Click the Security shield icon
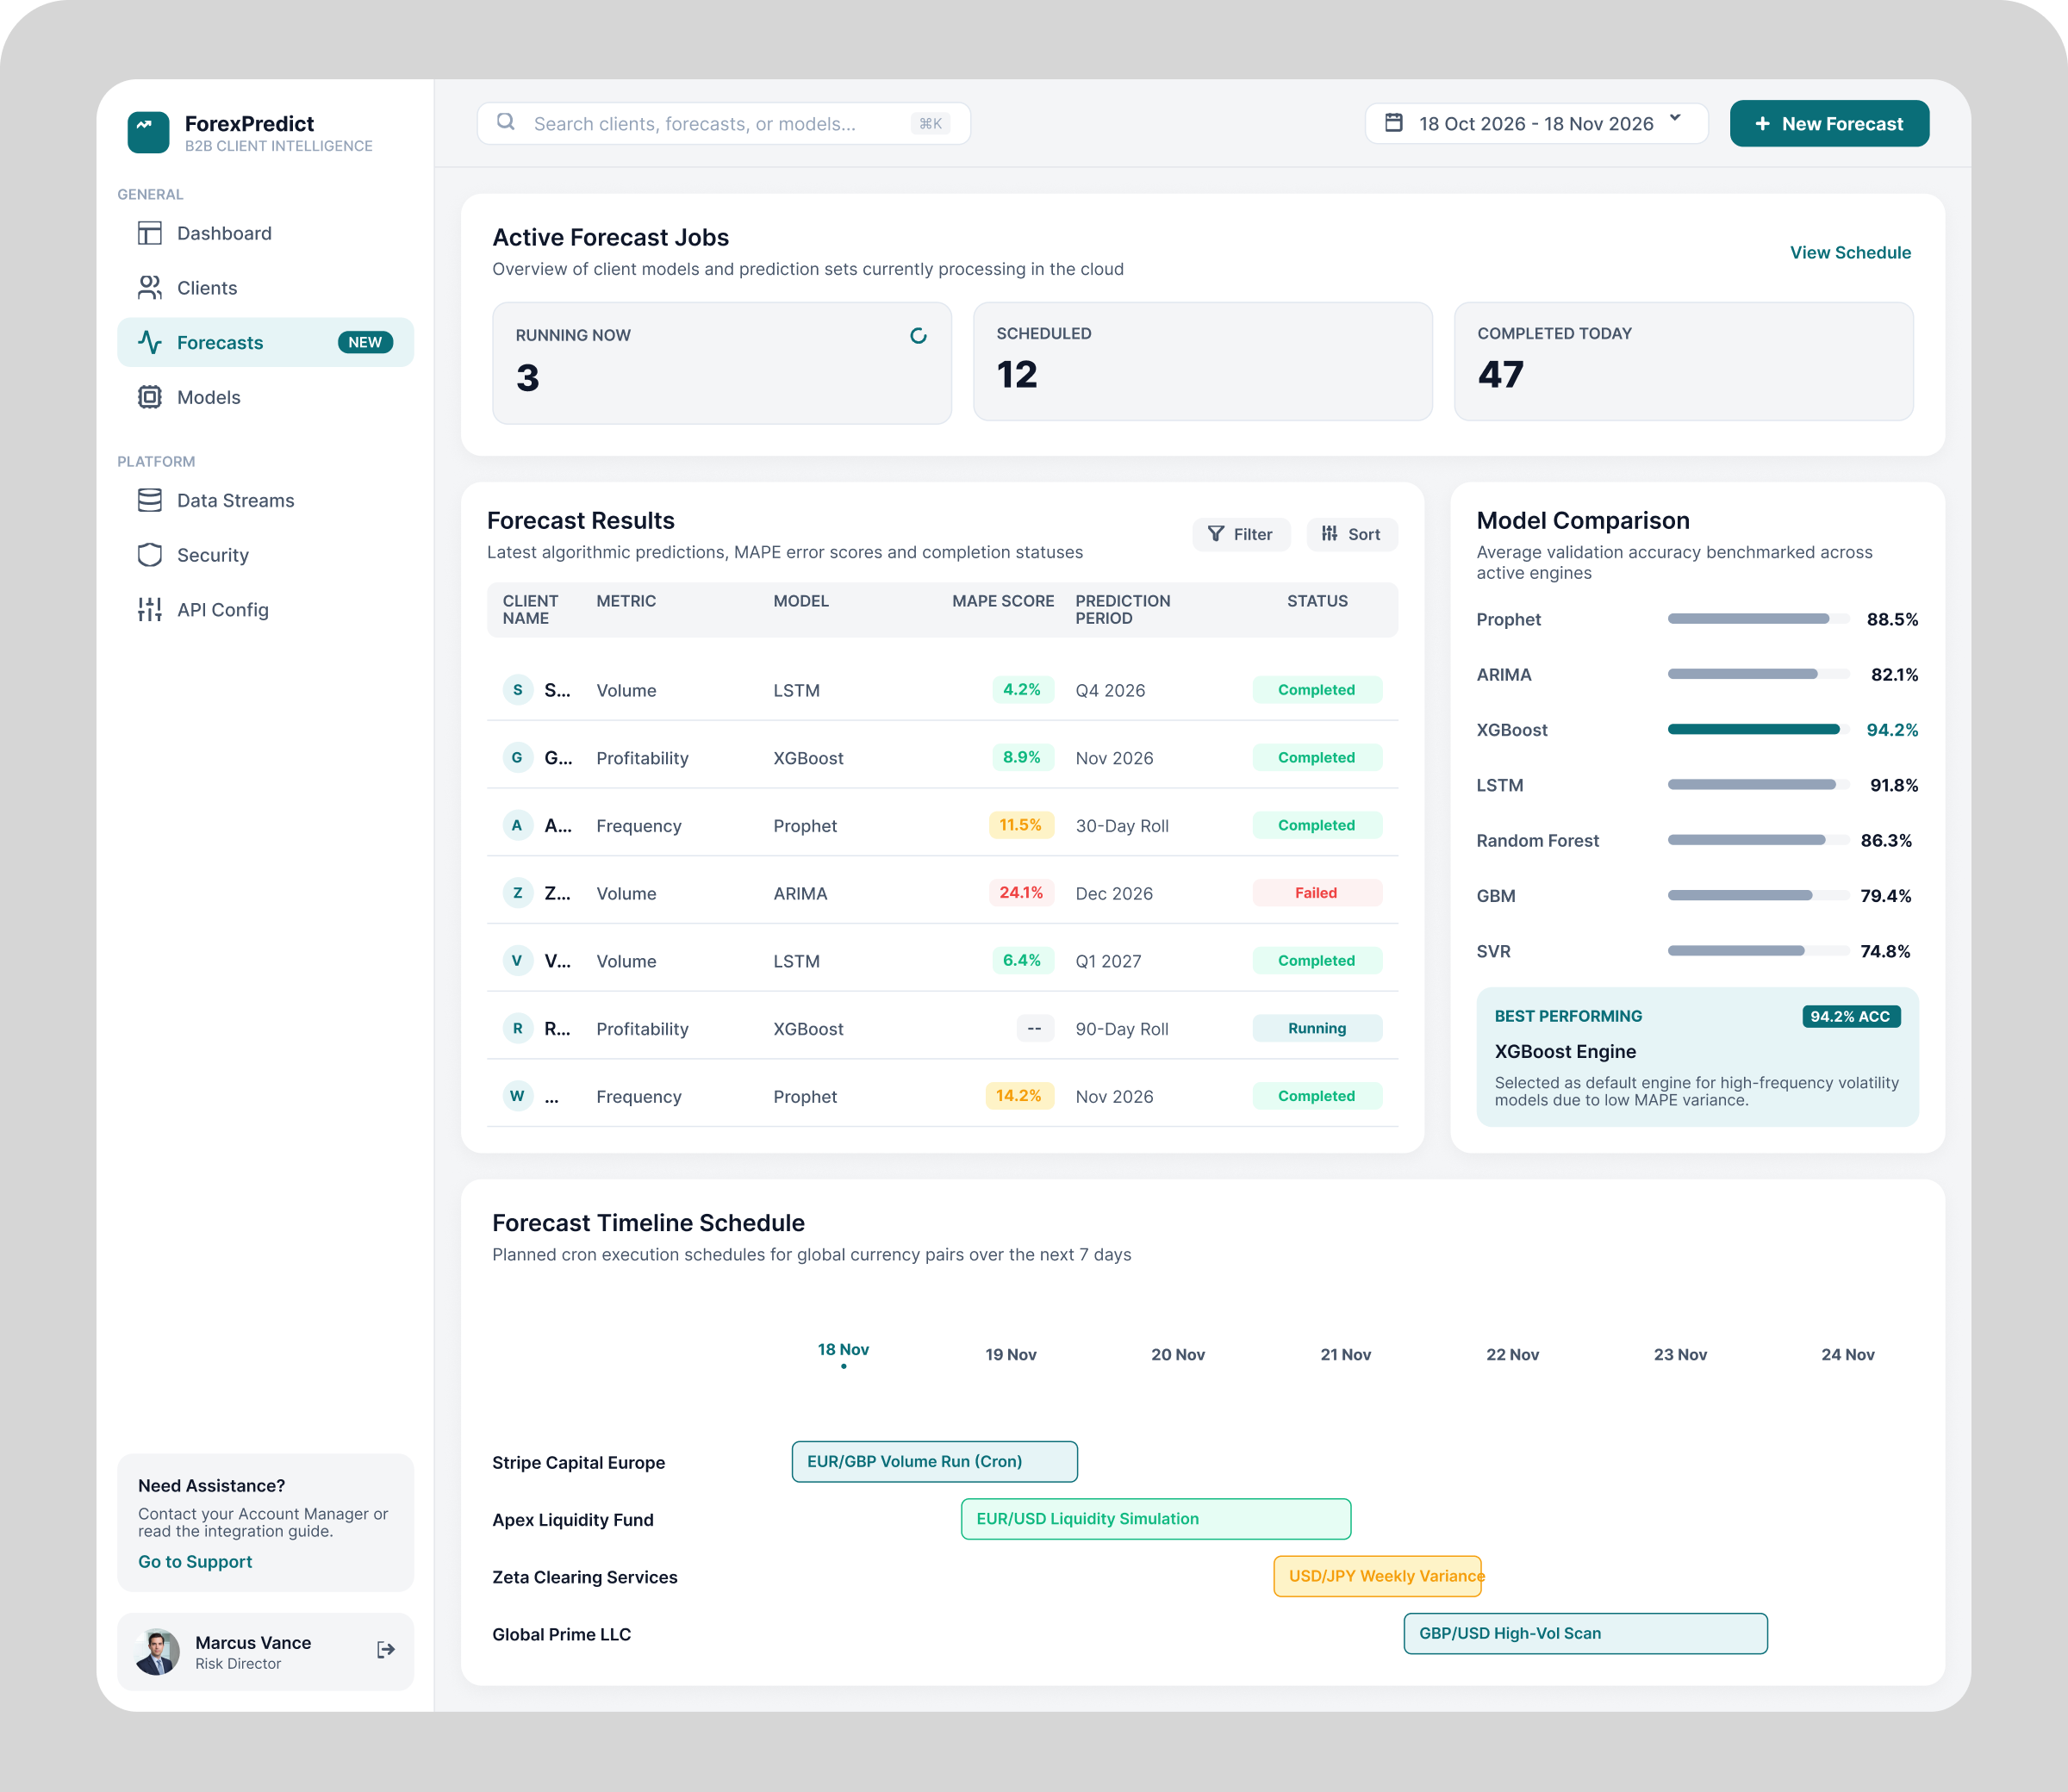Image resolution: width=2068 pixels, height=1792 pixels. click(150, 555)
